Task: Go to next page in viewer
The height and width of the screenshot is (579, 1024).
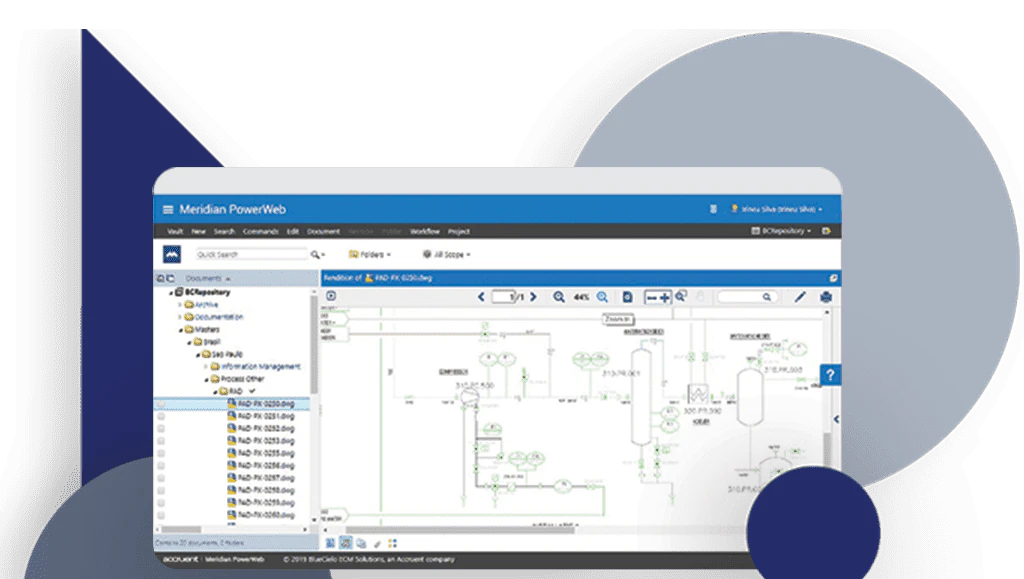Action: pyautogui.click(x=534, y=297)
